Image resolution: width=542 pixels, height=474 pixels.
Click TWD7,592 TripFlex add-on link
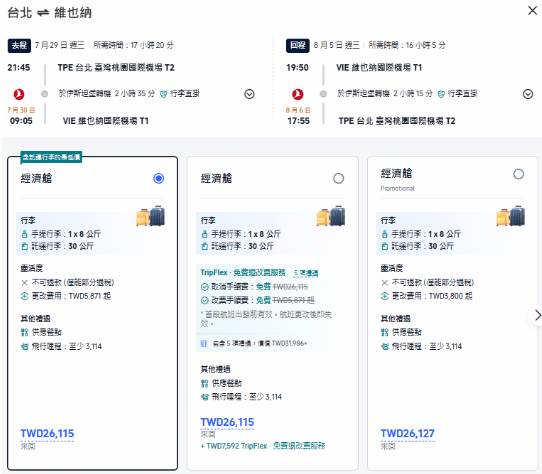263,446
